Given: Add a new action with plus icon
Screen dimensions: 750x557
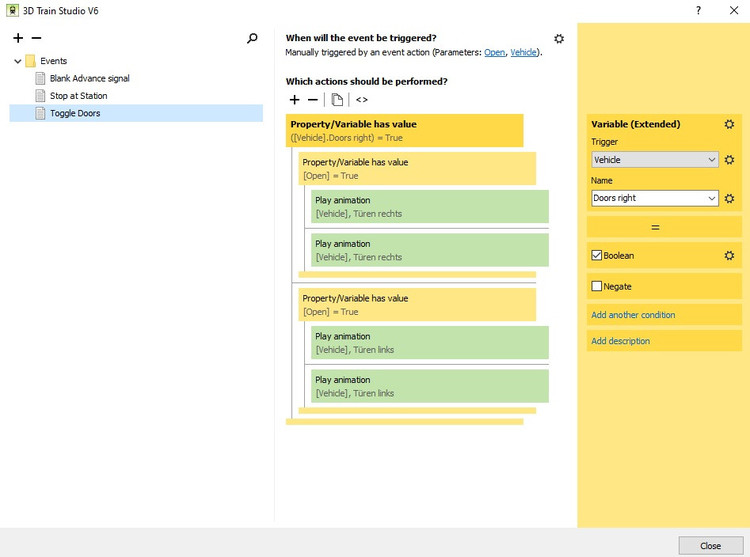Looking at the screenshot, I should pos(294,100).
